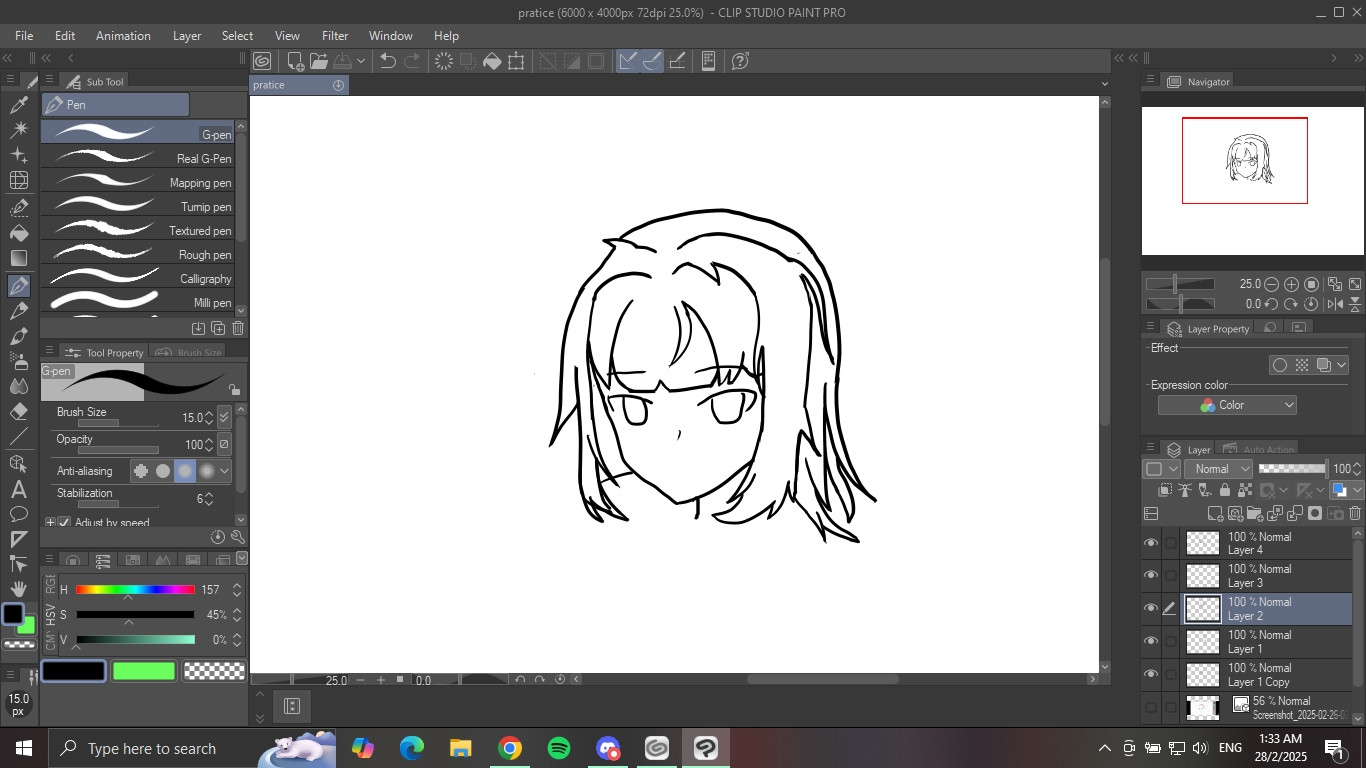
Task: Show the Screenshot layer visibility box
Action: [1151, 707]
